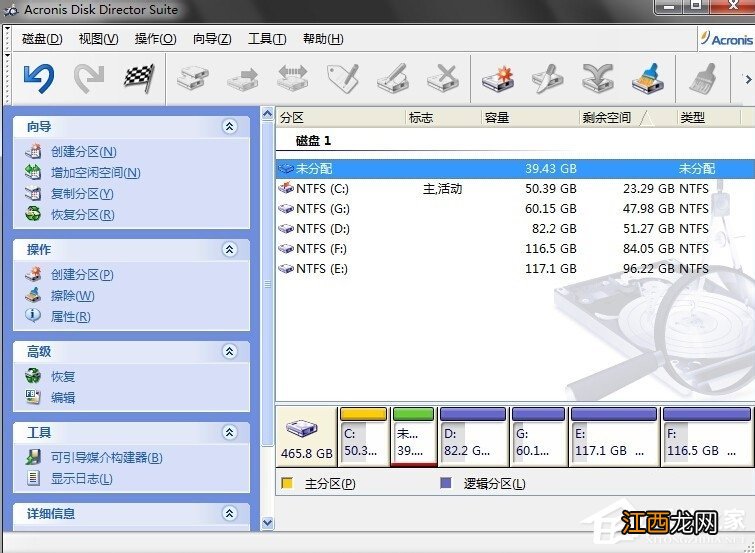755x553 pixels.
Task: Click 属性(R) operation link
Action: pos(71,317)
